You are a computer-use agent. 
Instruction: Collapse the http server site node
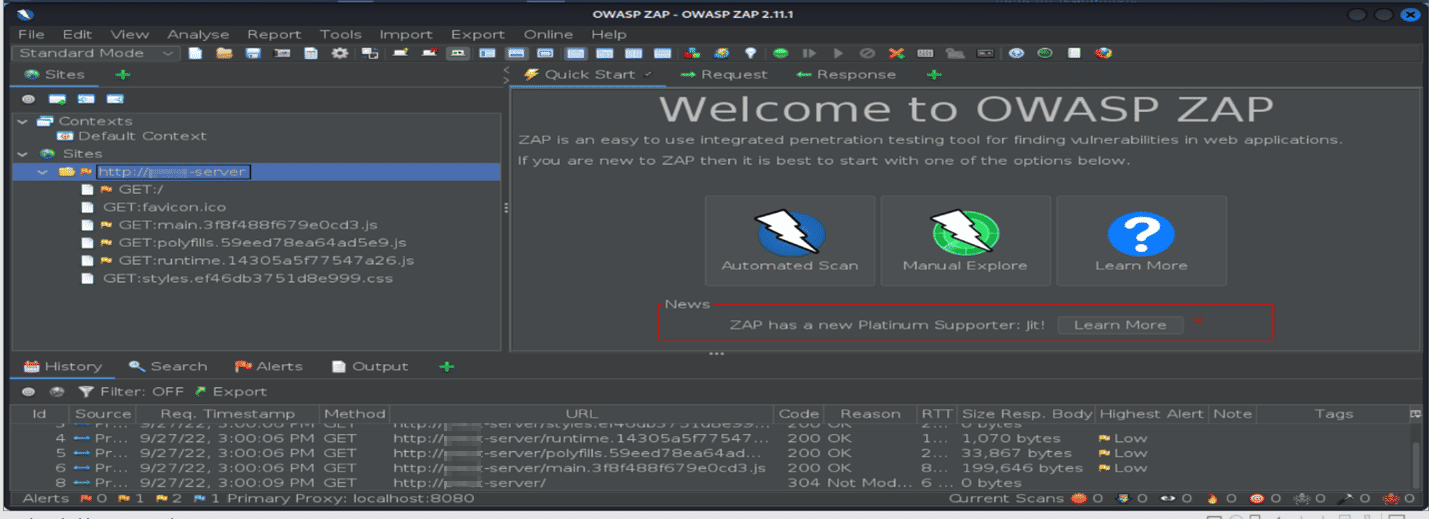point(42,172)
